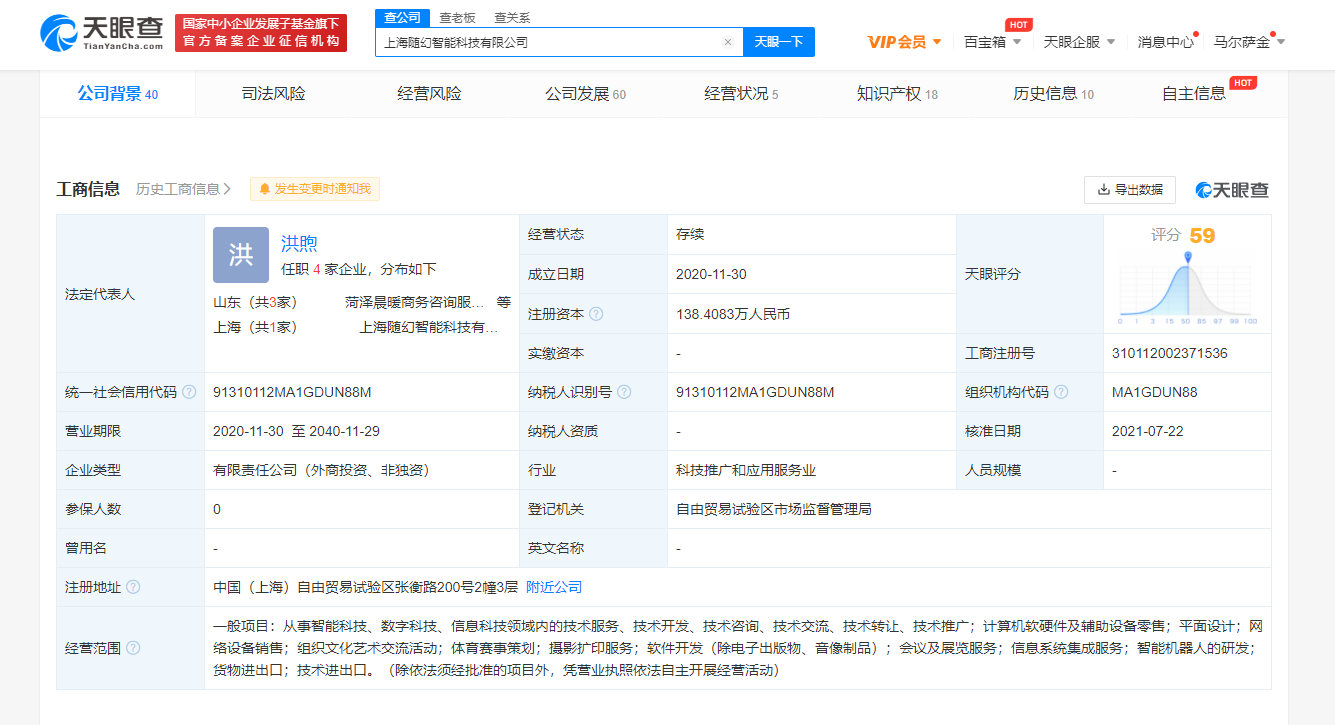The width and height of the screenshot is (1335, 725).
Task: Click the 洪 legal representative avatar
Action: [x=241, y=255]
